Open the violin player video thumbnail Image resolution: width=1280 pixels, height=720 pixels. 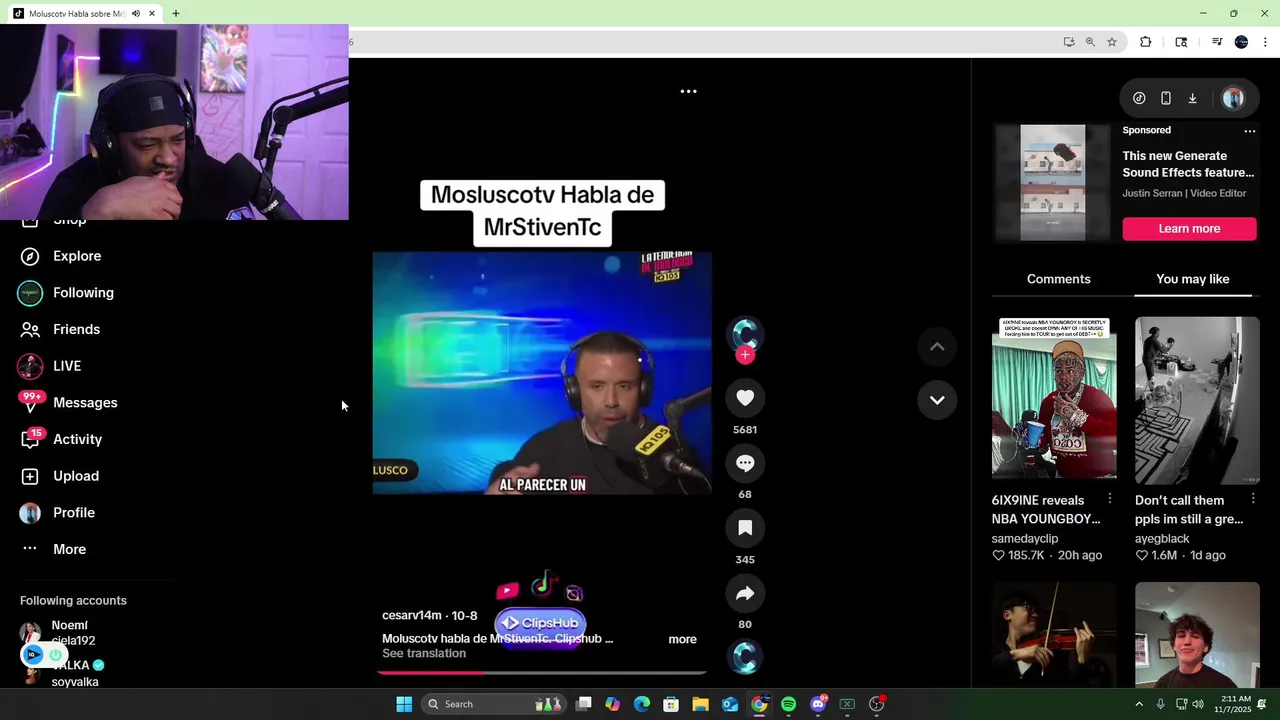click(x=1054, y=635)
